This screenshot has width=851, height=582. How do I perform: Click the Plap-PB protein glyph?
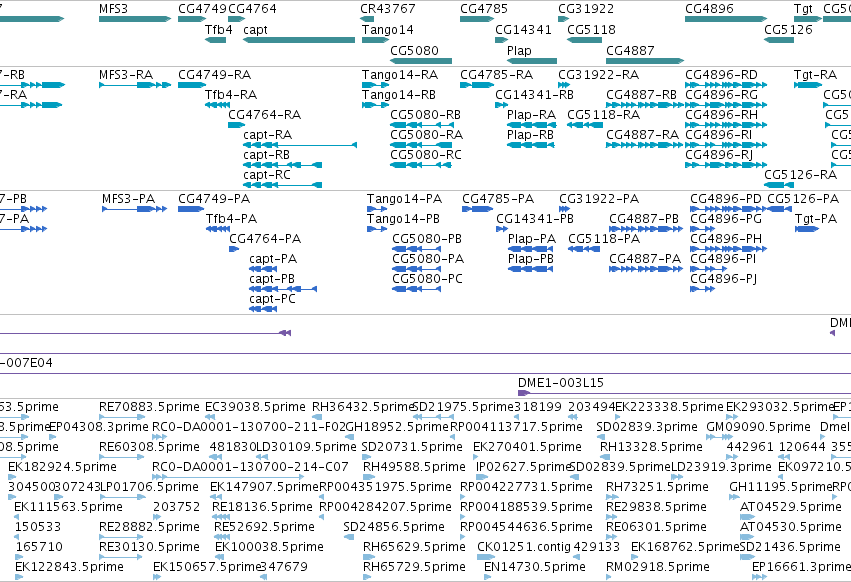[x=530, y=269]
